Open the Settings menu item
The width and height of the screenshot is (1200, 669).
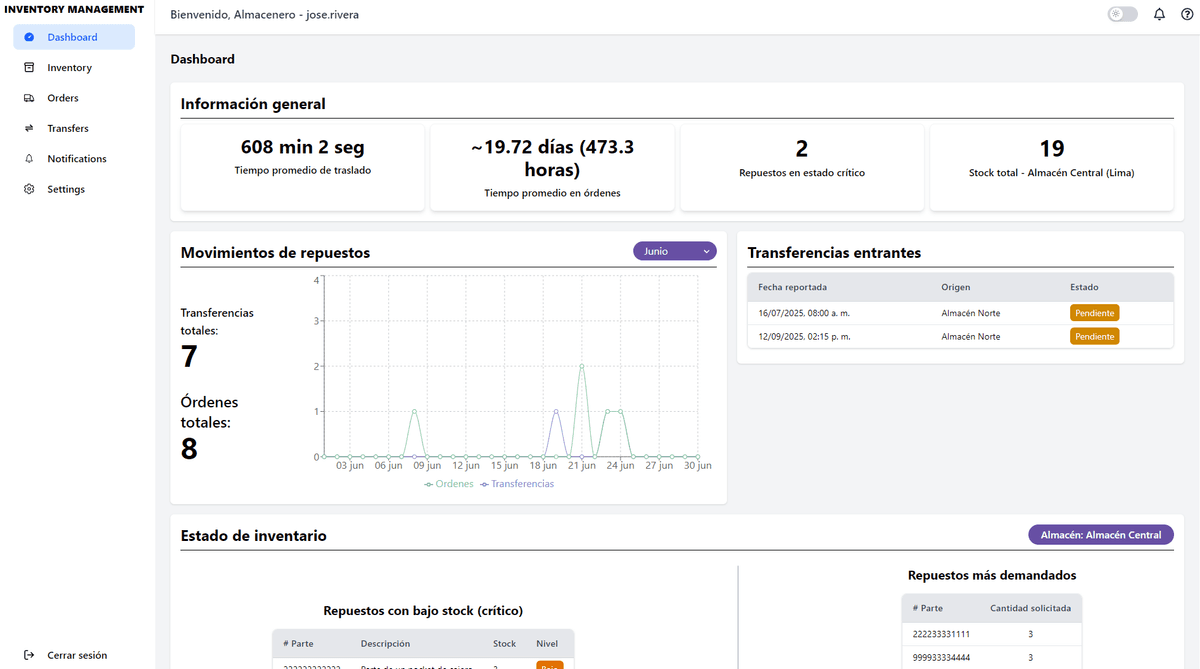tap(74, 189)
